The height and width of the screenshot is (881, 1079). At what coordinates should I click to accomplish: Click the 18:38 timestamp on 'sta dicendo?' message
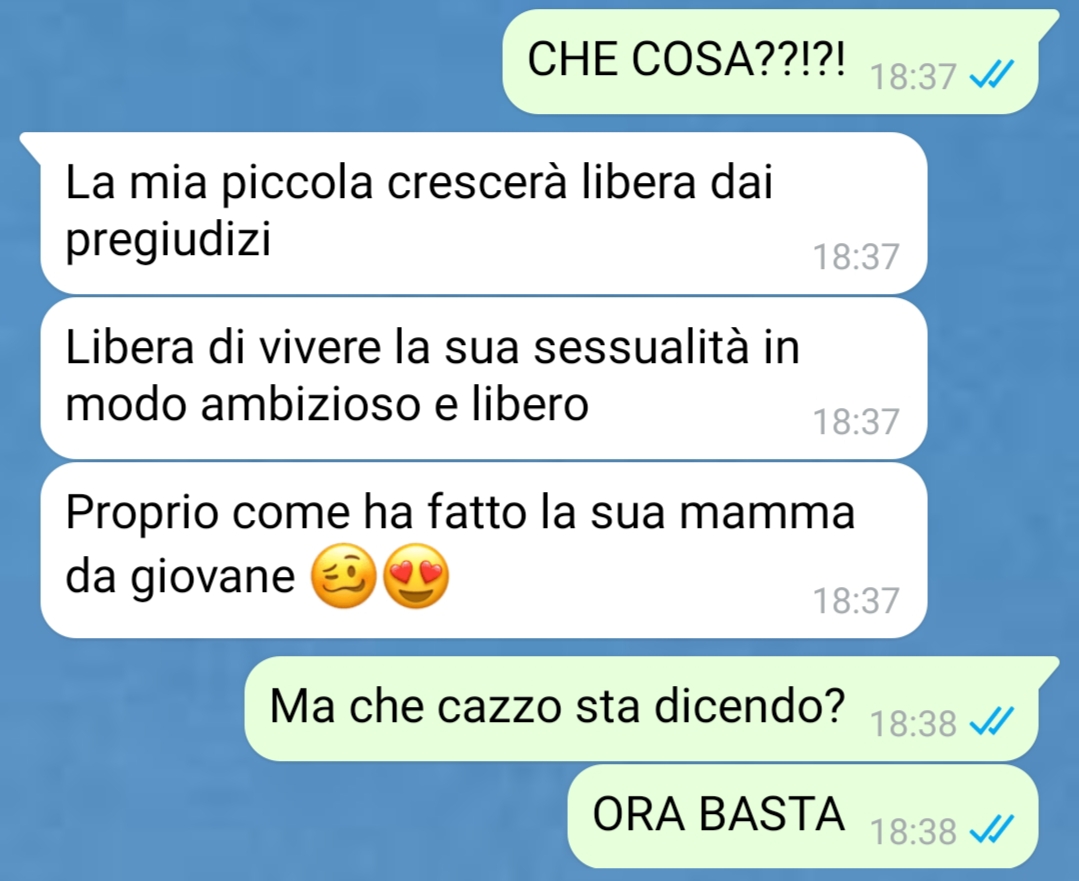913,724
